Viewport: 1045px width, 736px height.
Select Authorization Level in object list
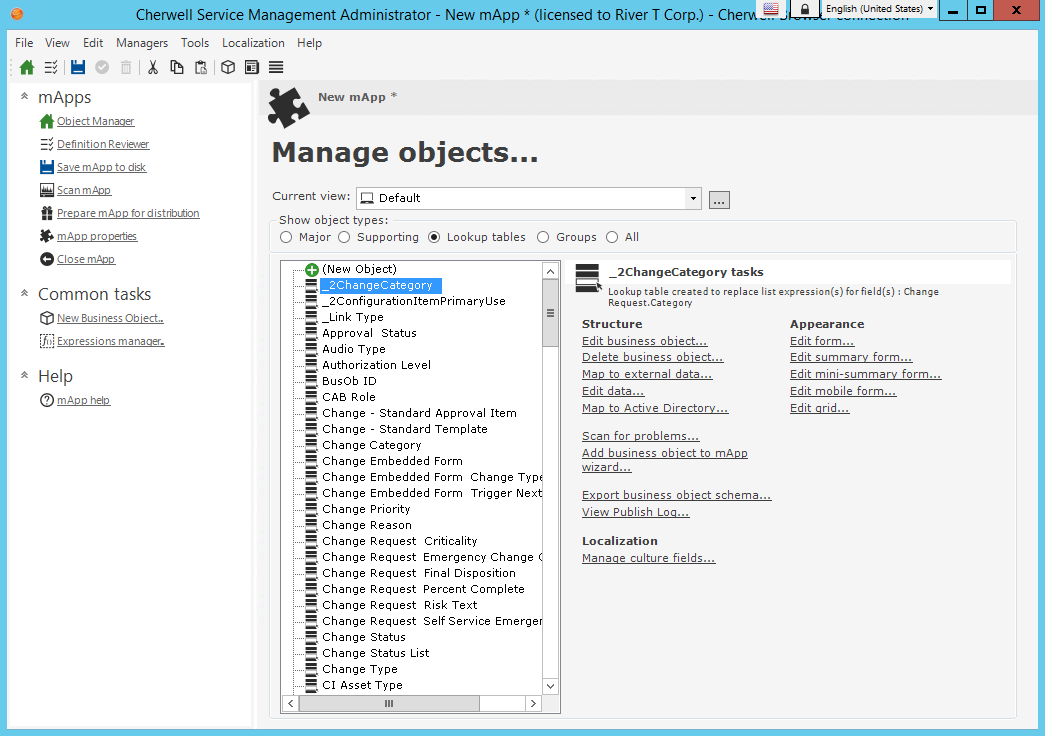pos(377,365)
